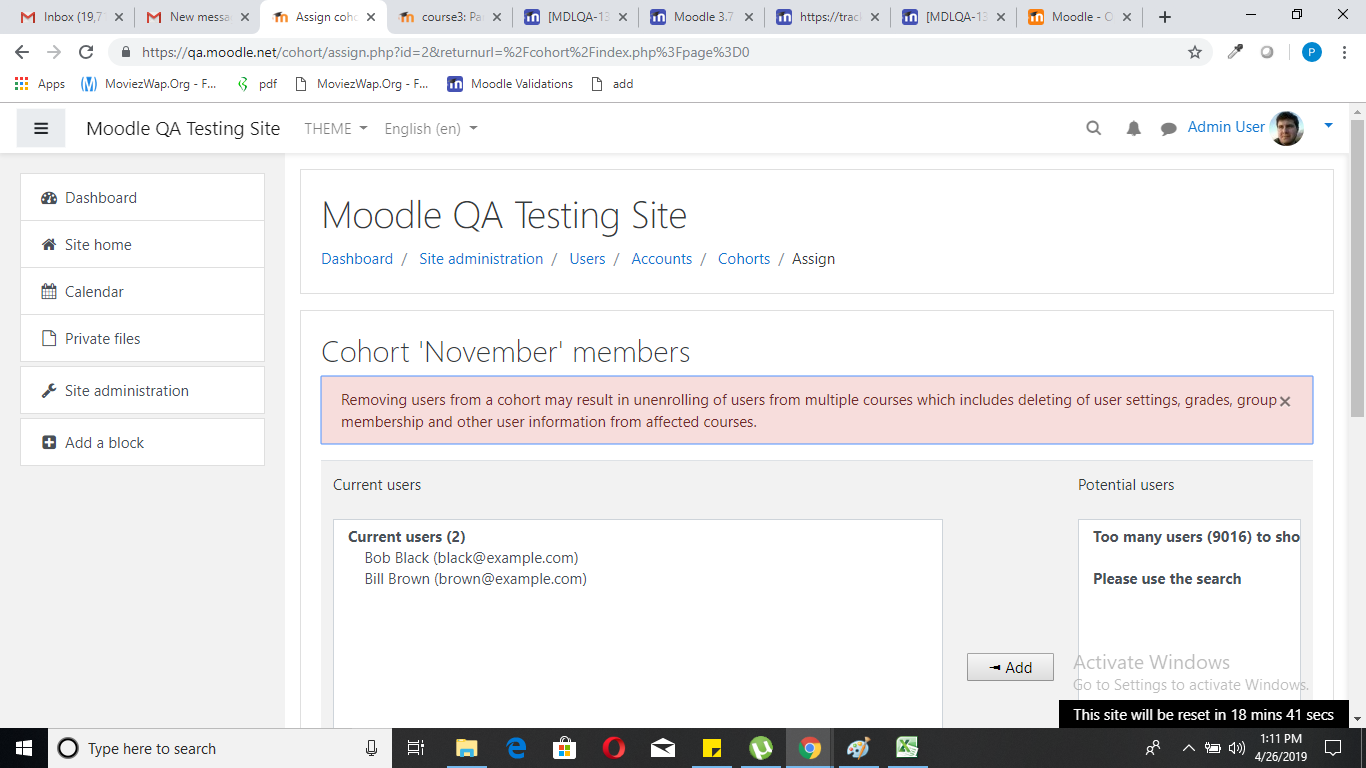This screenshot has height=768, width=1366.
Task: Open the Windows Start button
Action: point(23,748)
